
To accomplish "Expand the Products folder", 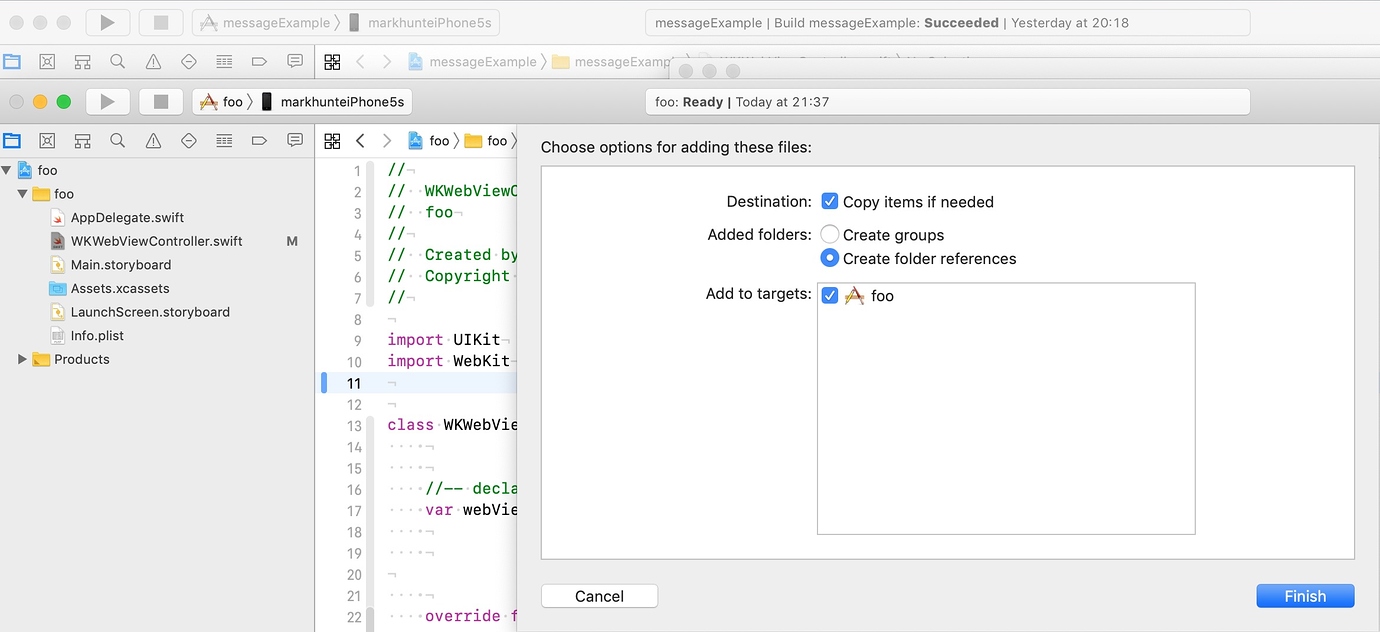I will point(22,359).
